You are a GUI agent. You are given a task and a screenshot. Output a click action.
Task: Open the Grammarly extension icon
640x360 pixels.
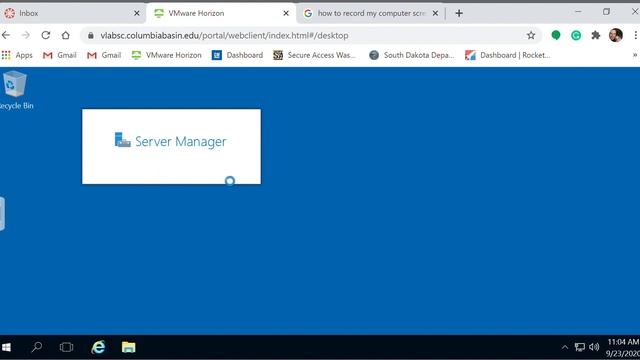point(576,36)
